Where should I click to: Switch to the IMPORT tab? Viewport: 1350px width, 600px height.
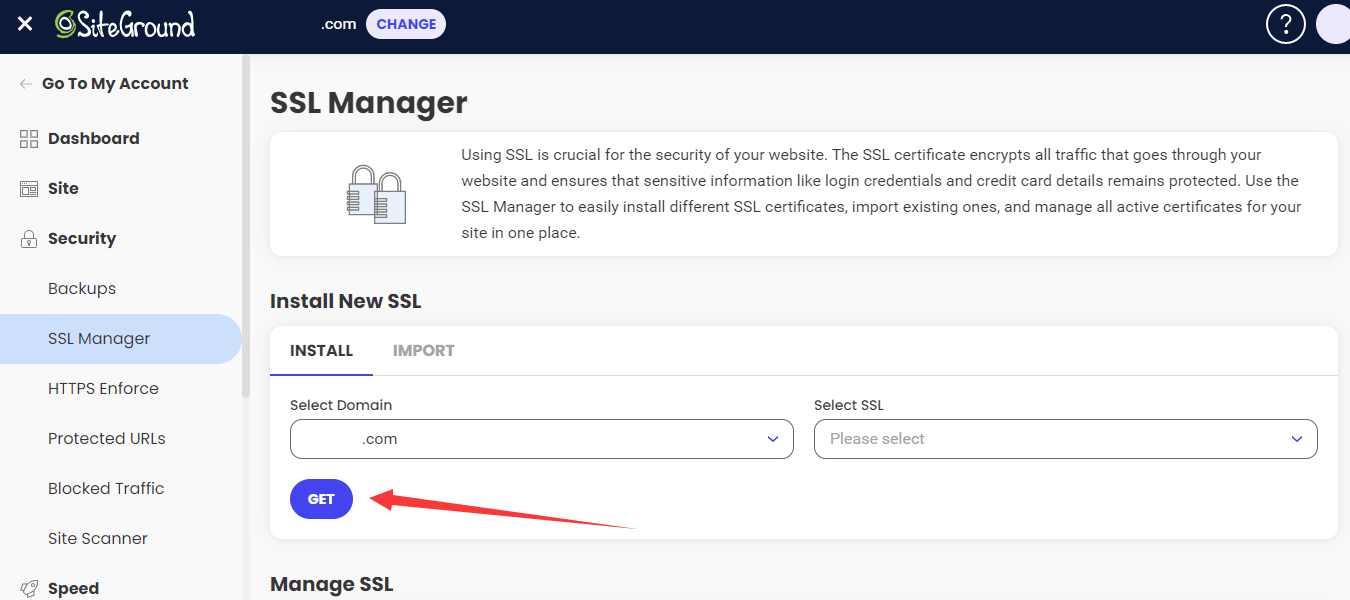click(424, 350)
